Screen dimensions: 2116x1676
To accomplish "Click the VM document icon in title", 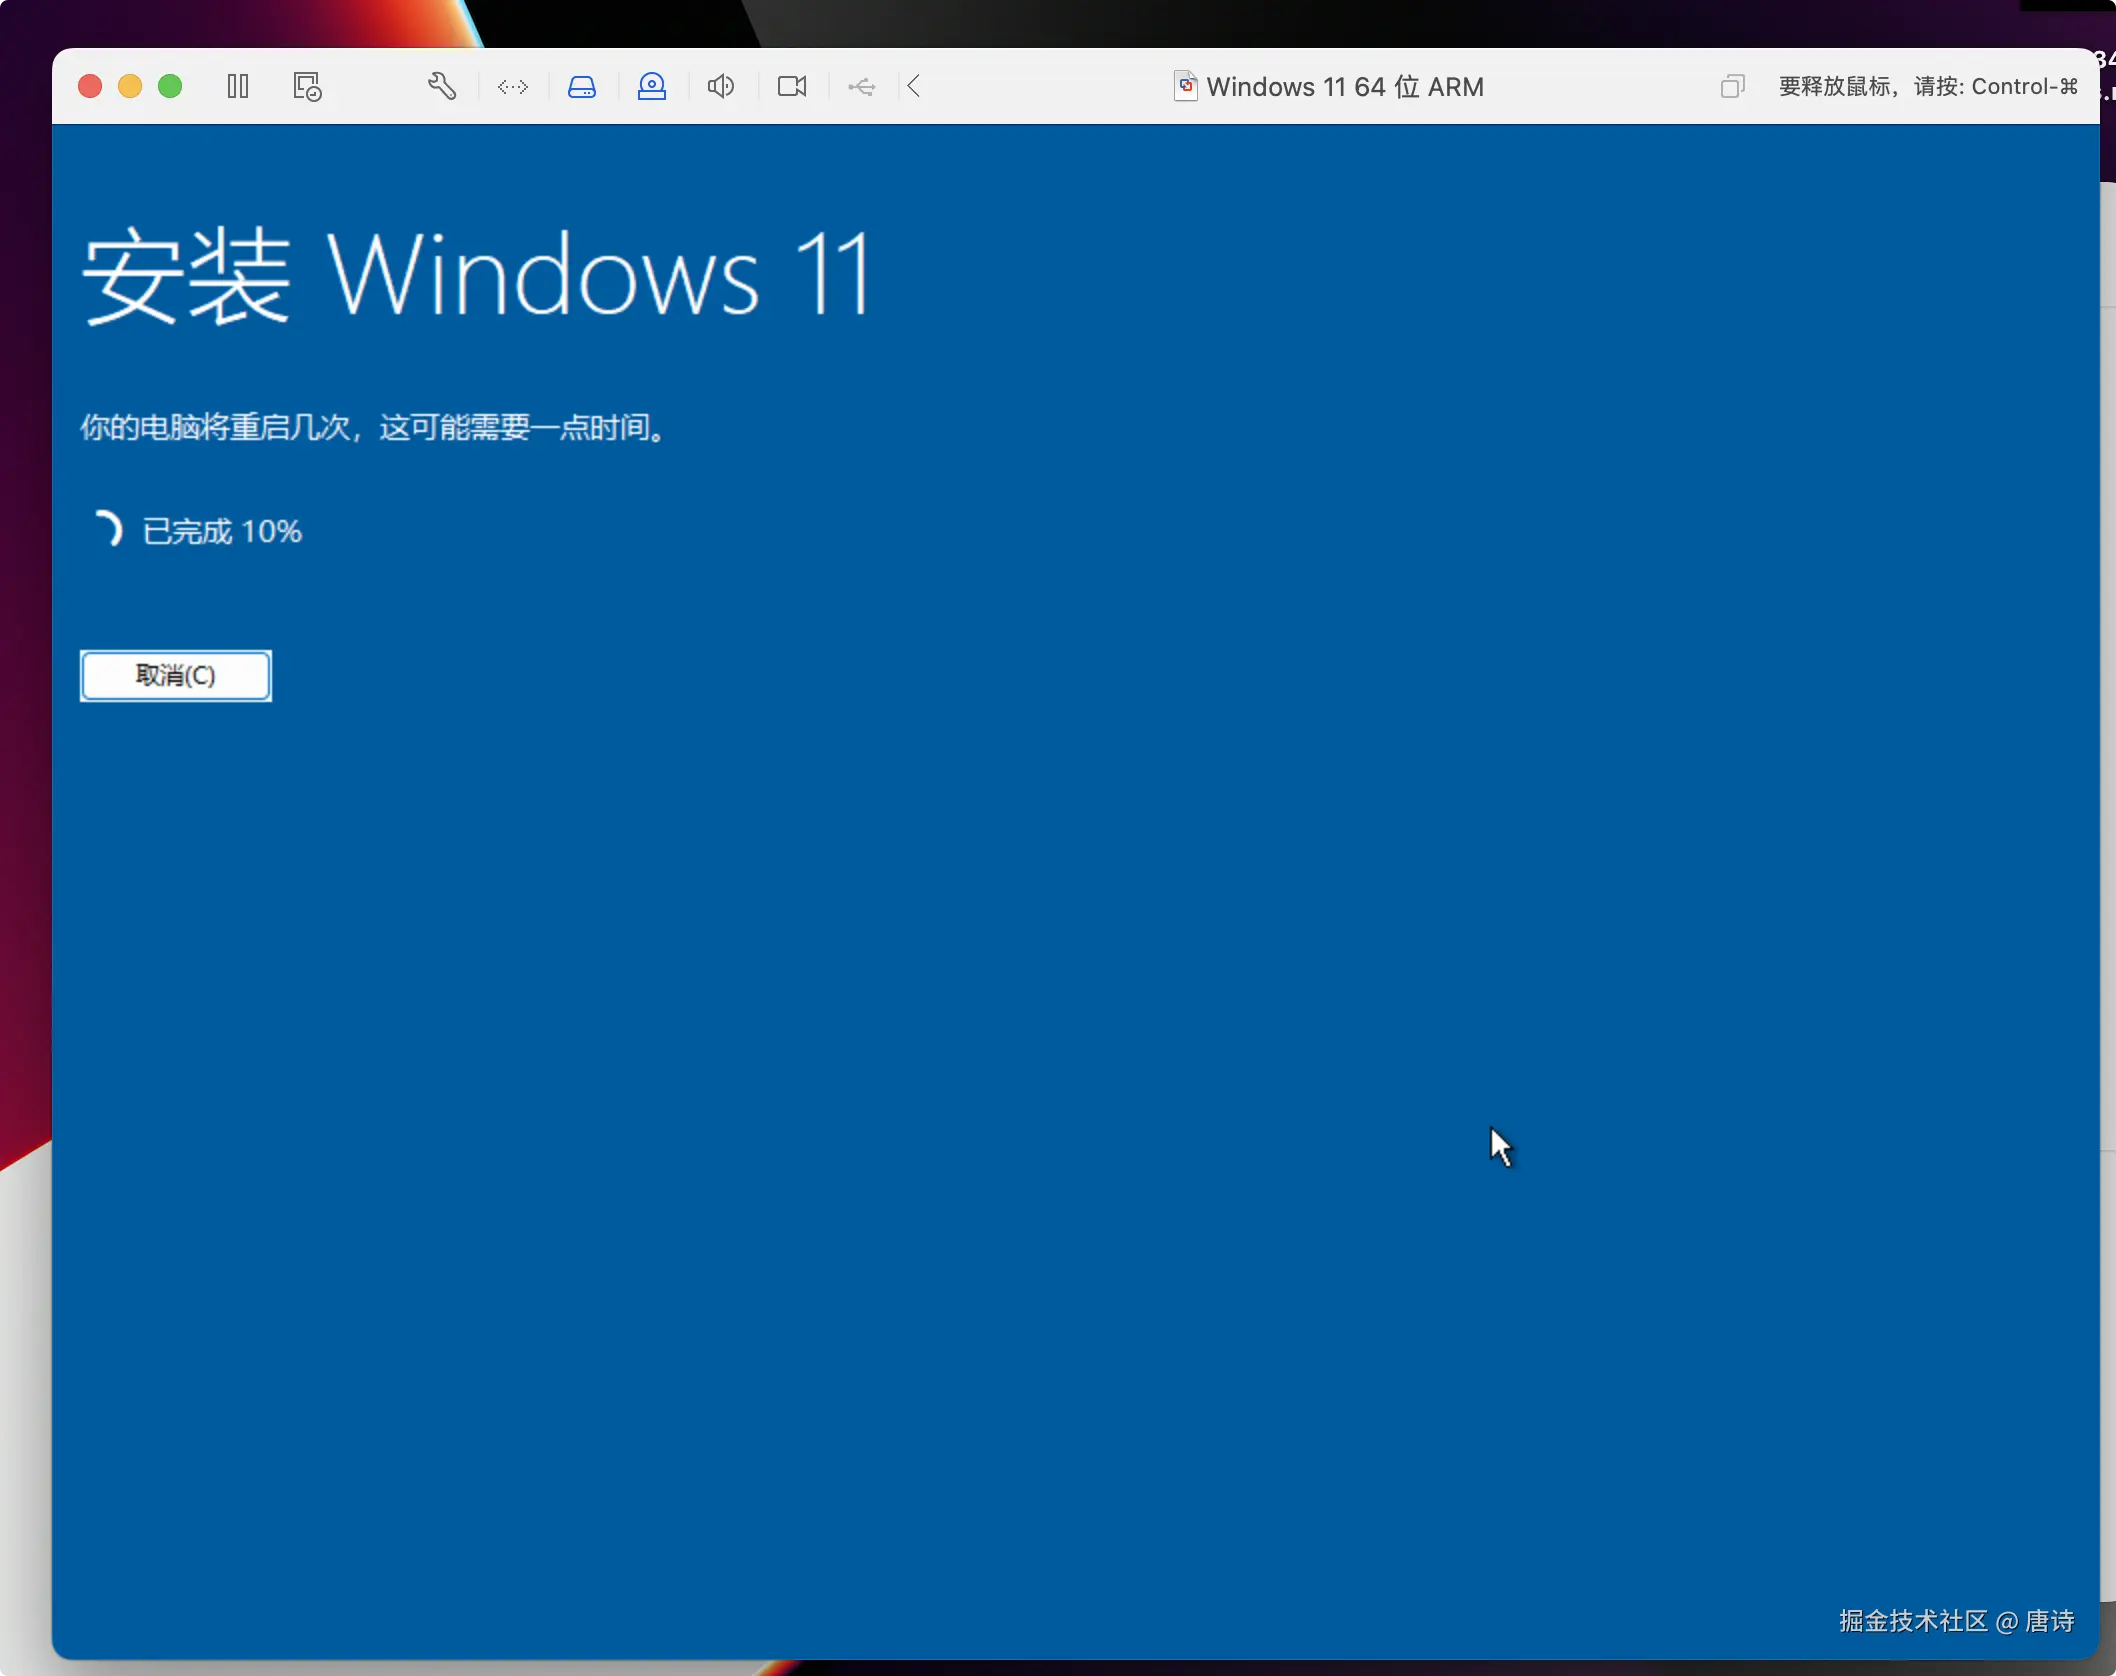I will click(1185, 87).
